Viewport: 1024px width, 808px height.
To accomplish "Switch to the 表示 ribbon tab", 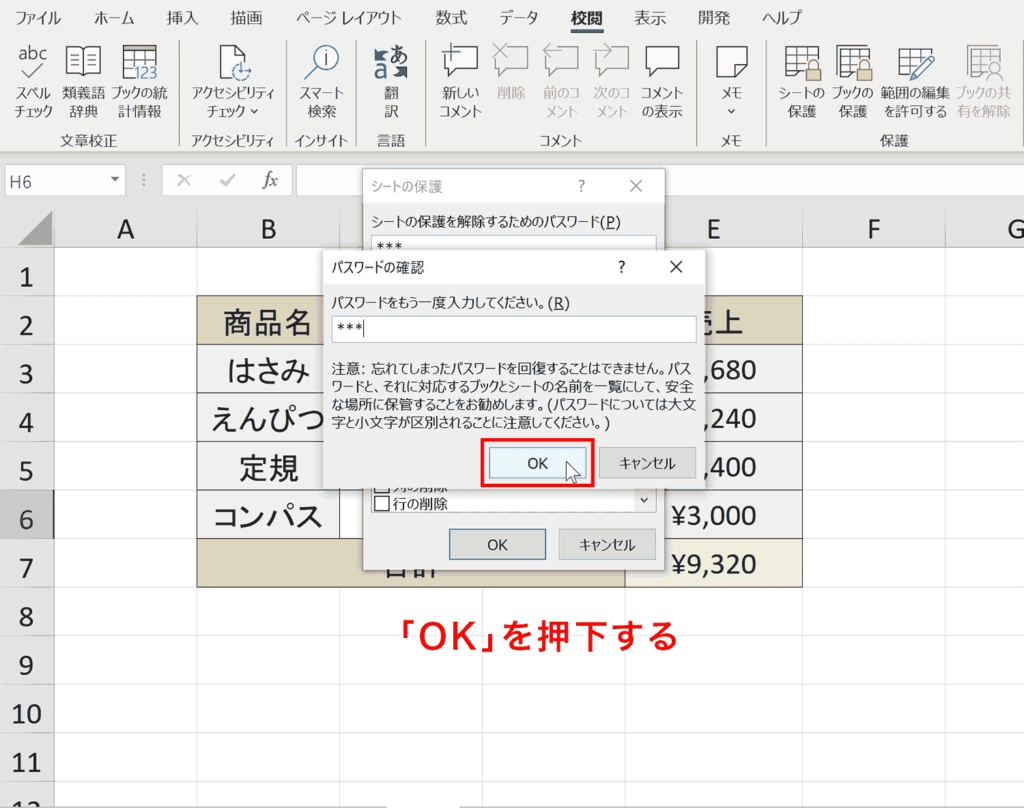I will 649,17.
